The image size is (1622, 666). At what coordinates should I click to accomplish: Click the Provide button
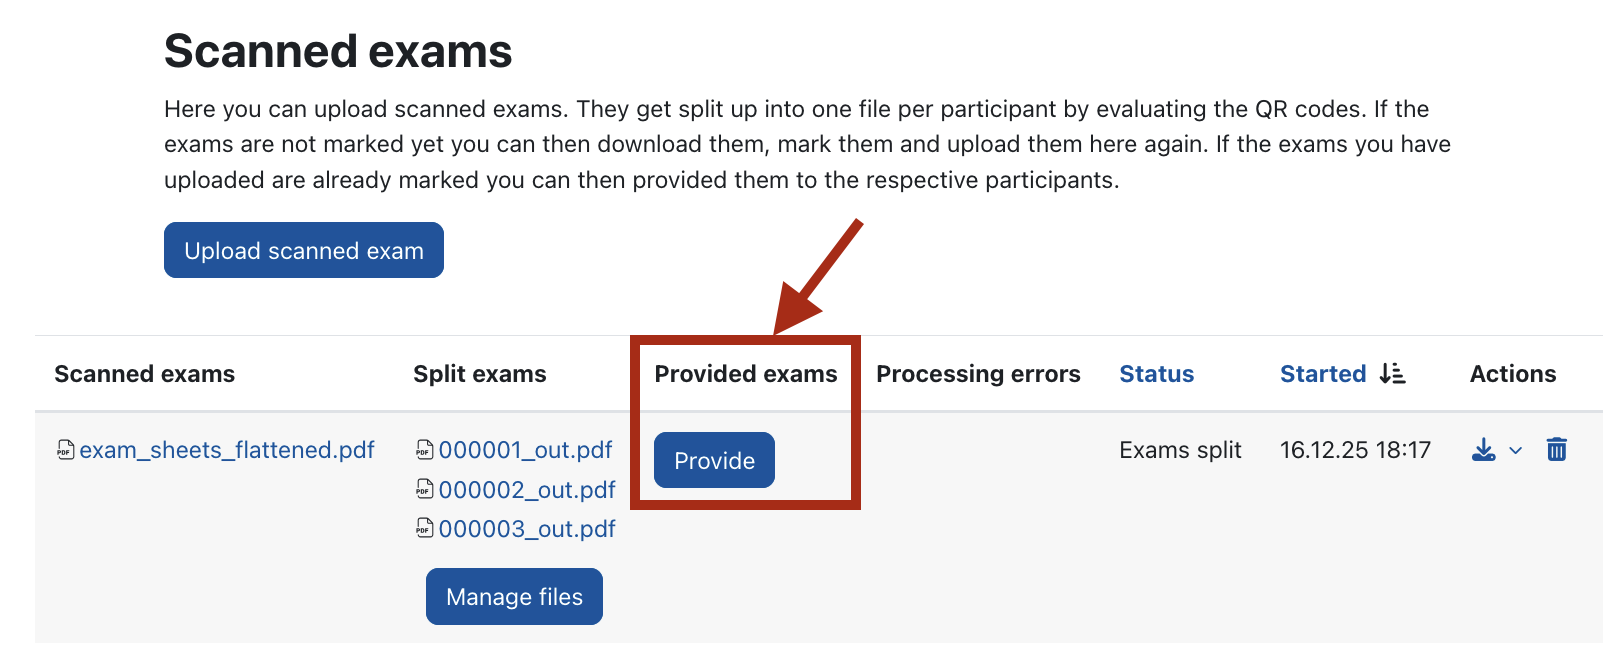[x=714, y=460]
